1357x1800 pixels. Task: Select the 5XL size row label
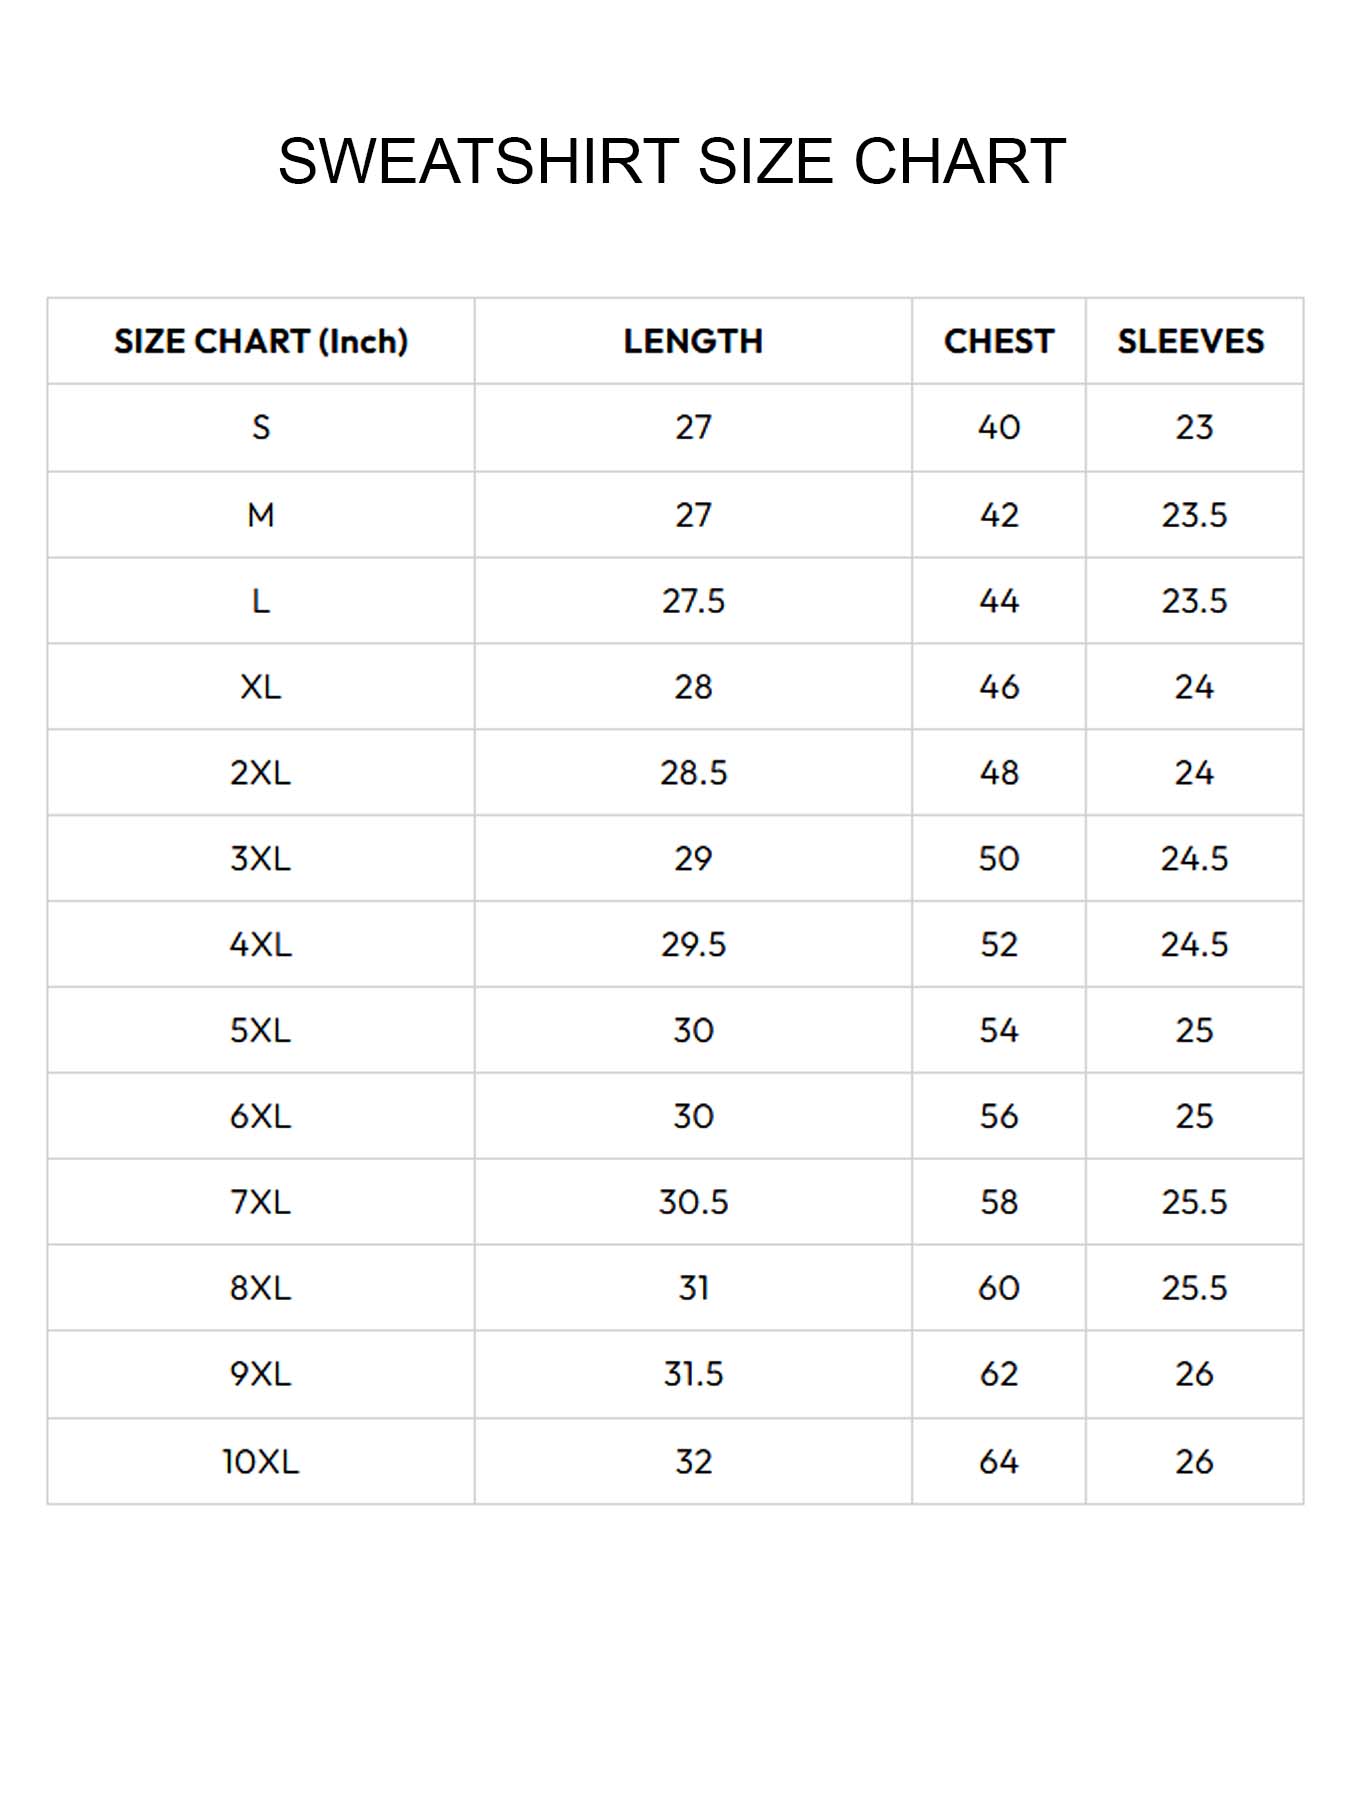[261, 1031]
